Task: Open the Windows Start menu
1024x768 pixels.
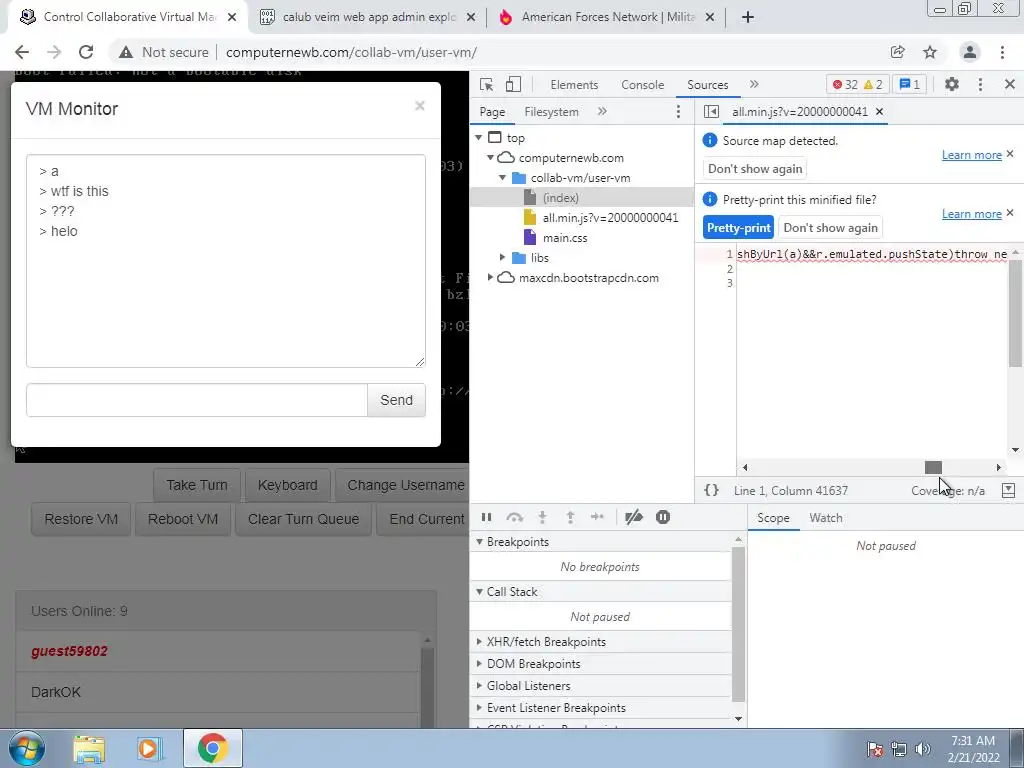Action: tap(26, 748)
